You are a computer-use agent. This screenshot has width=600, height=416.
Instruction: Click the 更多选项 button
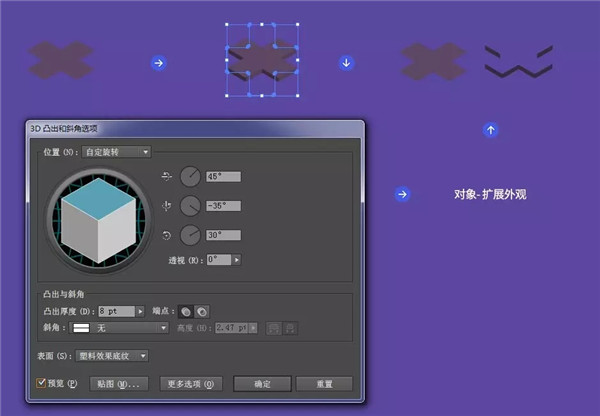point(191,384)
